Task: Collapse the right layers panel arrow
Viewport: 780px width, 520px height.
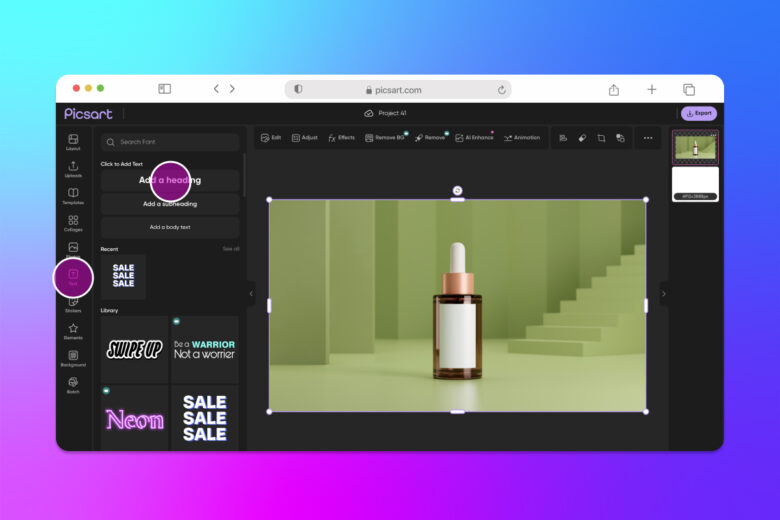Action: pos(664,294)
